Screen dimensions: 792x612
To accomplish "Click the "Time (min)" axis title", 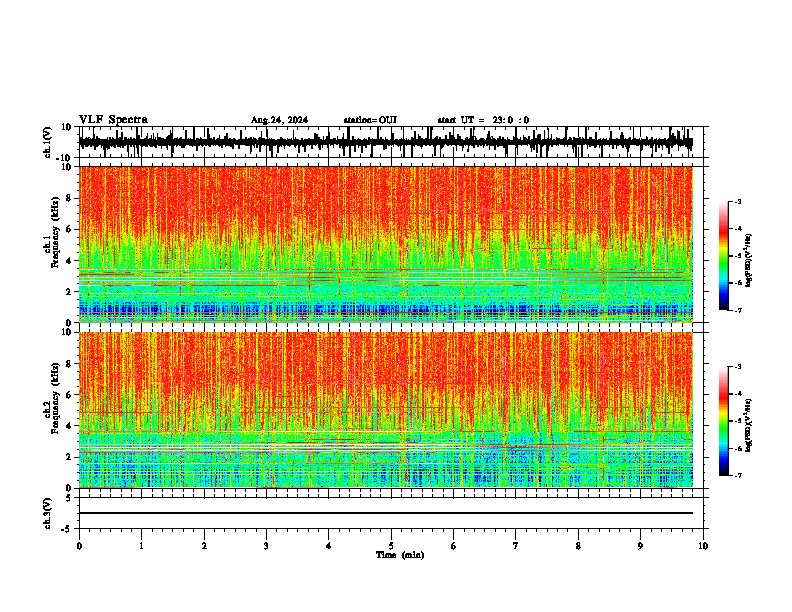I will tap(400, 555).
